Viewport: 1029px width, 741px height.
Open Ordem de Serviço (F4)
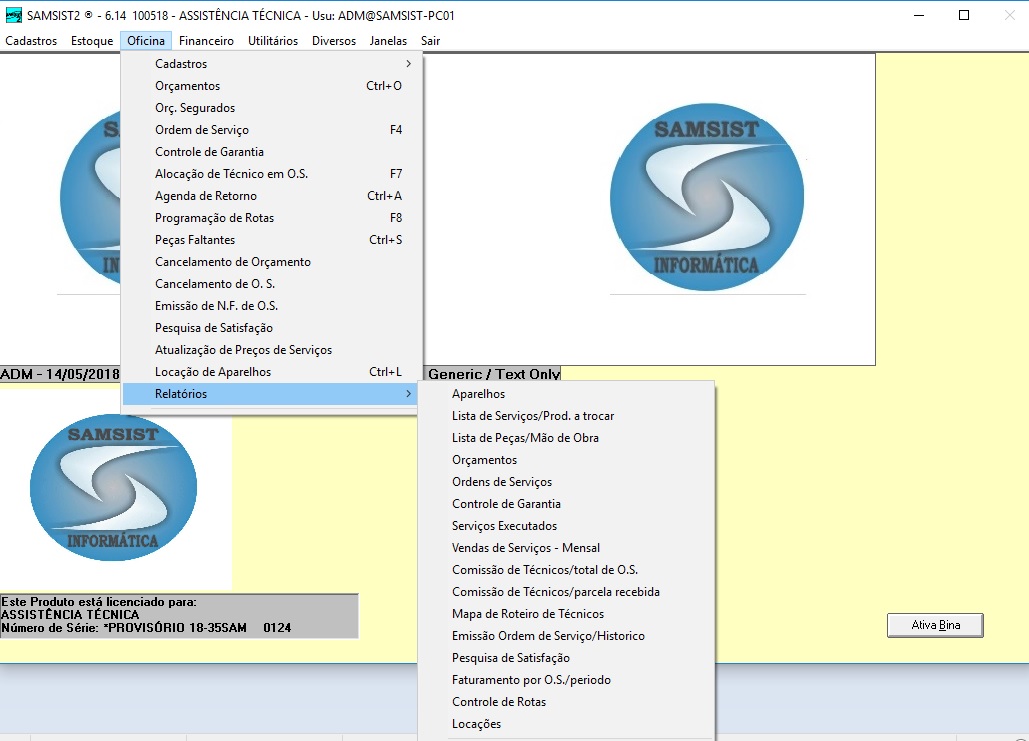tap(270, 130)
